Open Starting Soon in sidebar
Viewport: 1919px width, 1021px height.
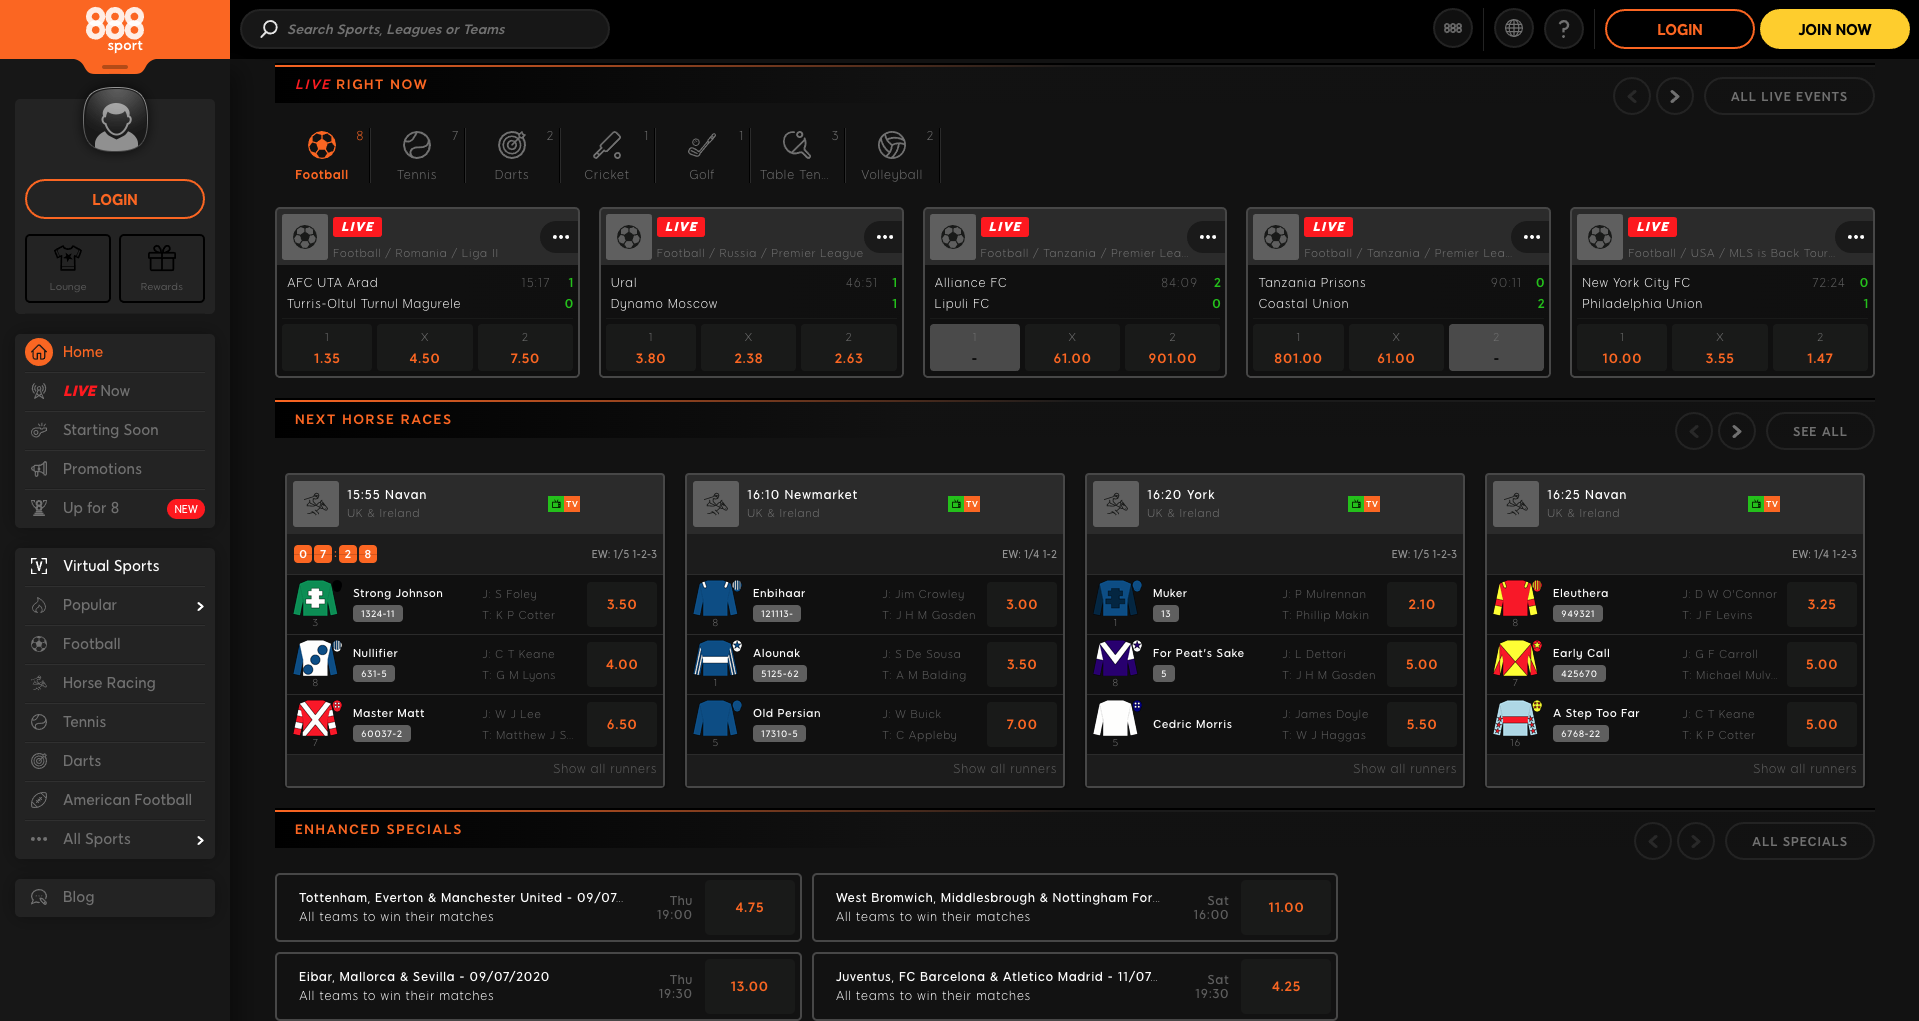115,430
